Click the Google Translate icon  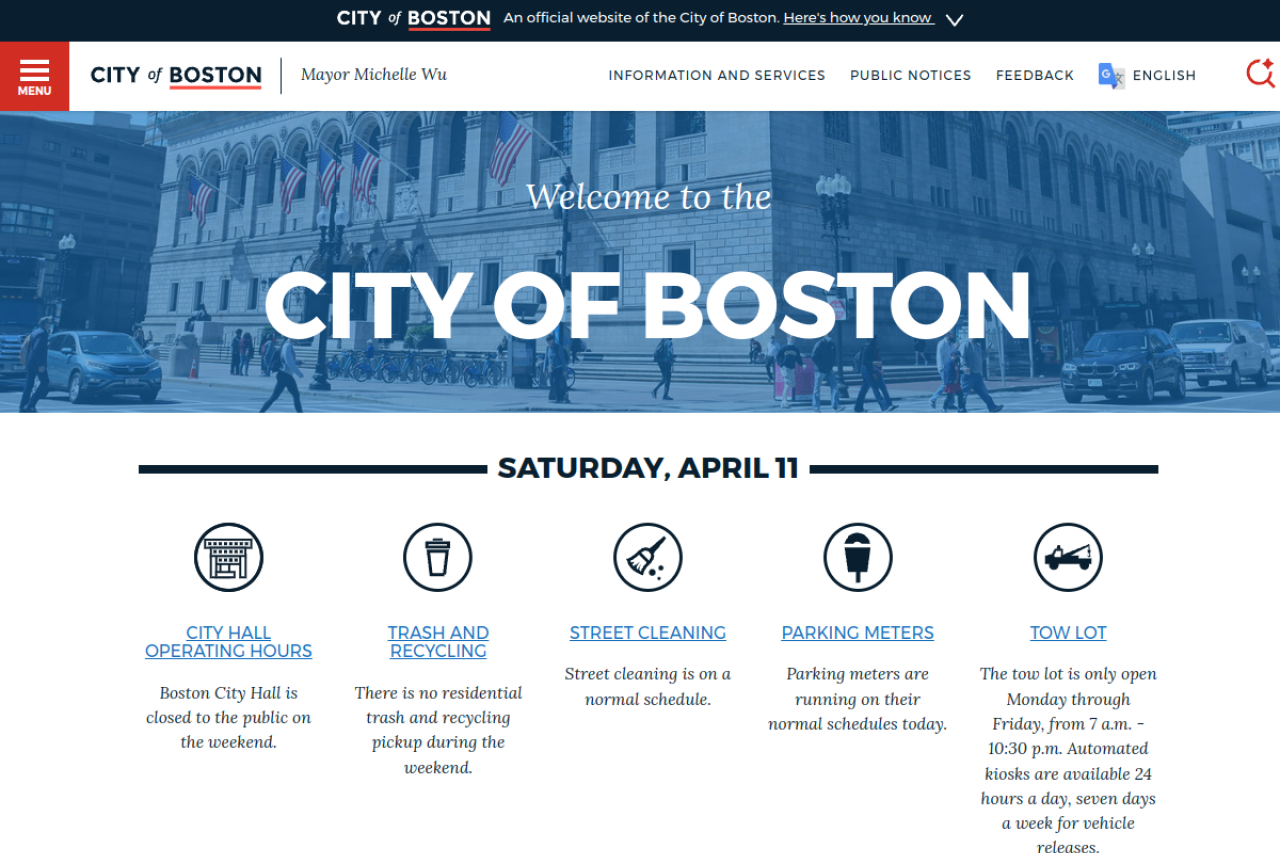[1111, 76]
